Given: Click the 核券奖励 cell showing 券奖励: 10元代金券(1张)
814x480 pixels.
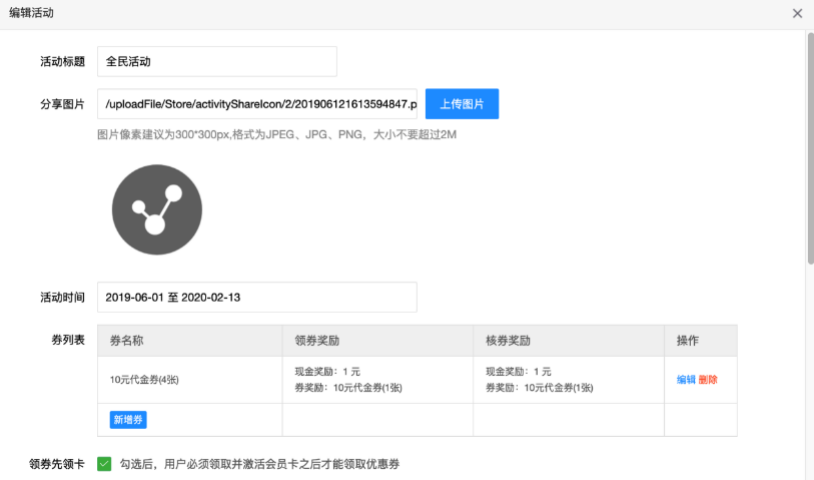Looking at the screenshot, I should click(x=569, y=380).
